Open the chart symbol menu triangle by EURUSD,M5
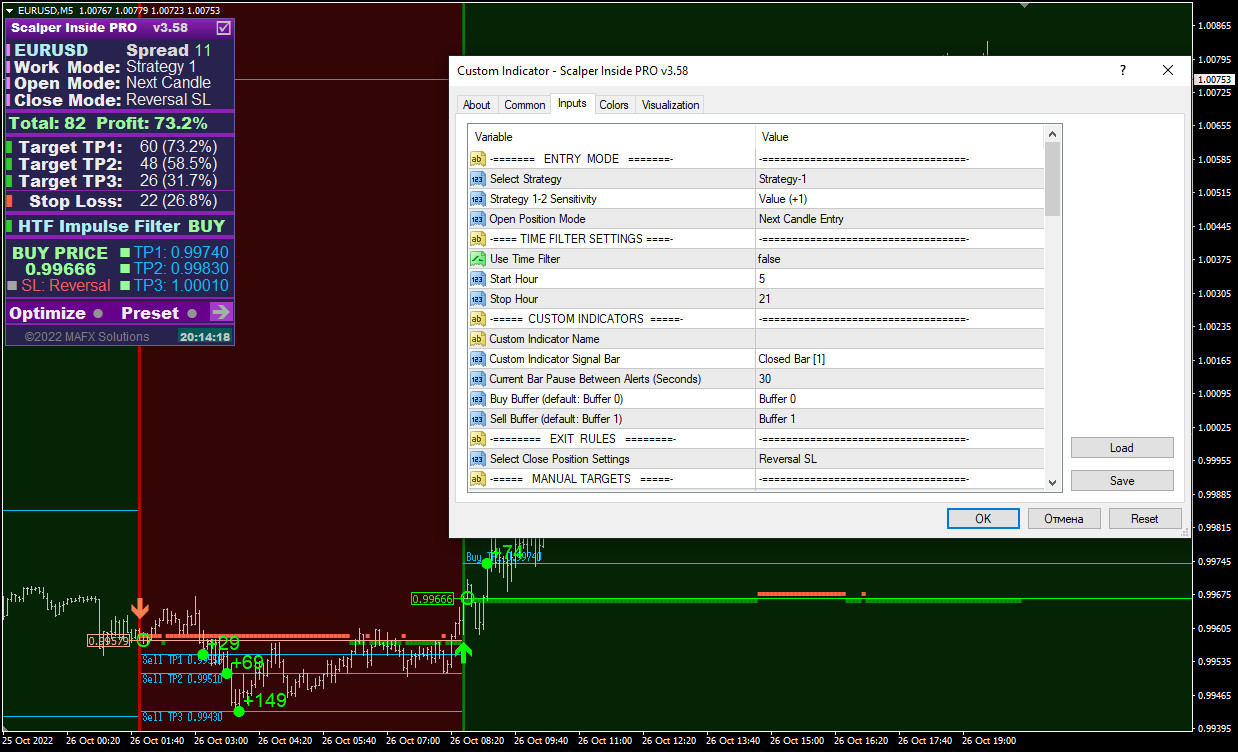The width and height of the screenshot is (1238, 752). pyautogui.click(x=9, y=10)
